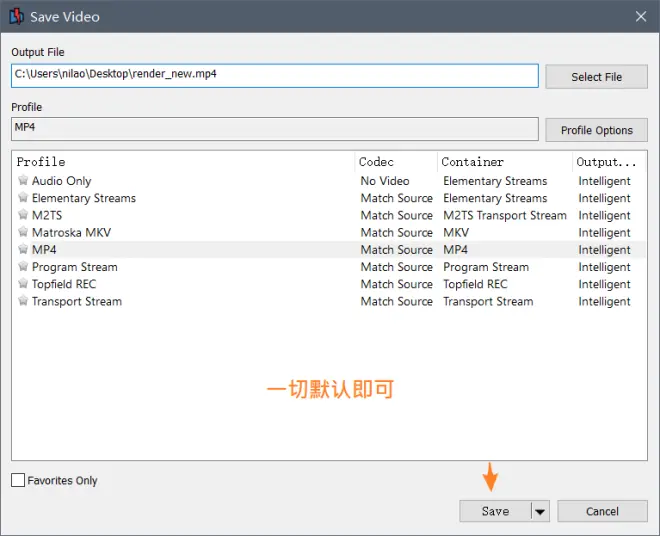Click Intelligent in the Audio Only row
Viewport: 660px width, 536px height.
pos(604,181)
